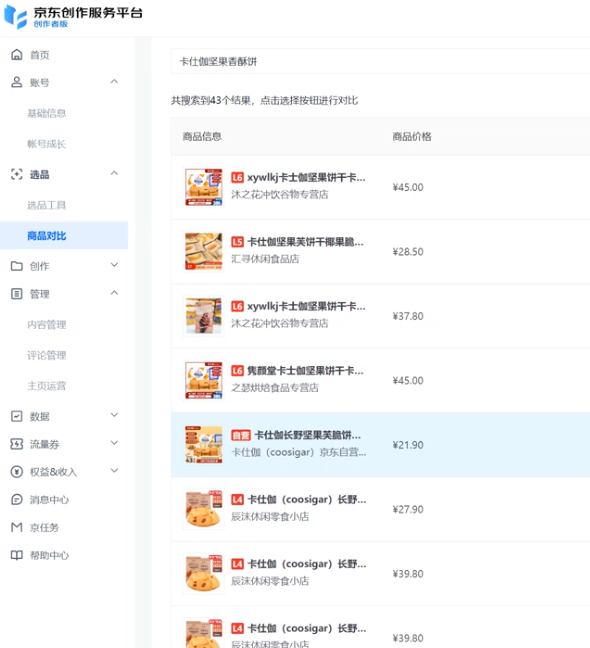Click thumbnail of first xywlkj ¥45.00 product

[204, 187]
